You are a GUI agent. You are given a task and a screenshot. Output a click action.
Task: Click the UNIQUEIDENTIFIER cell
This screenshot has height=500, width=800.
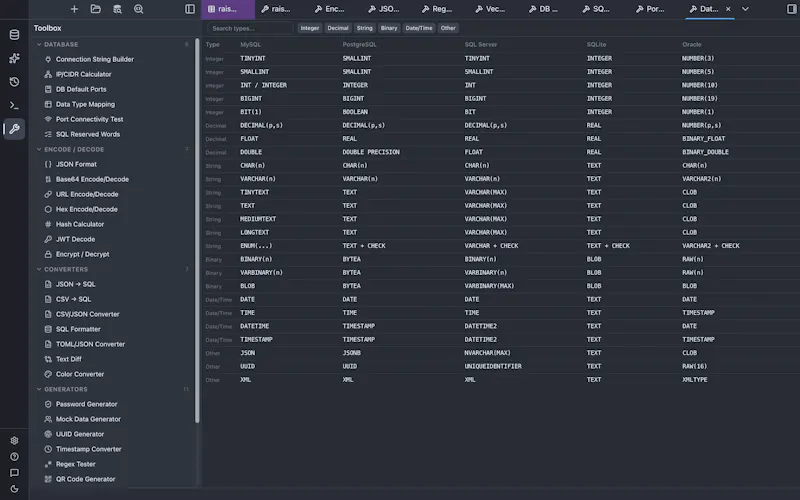point(493,366)
